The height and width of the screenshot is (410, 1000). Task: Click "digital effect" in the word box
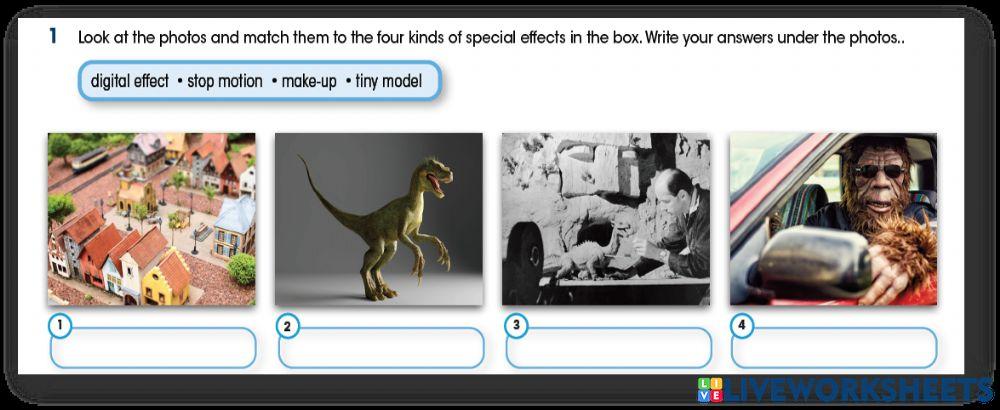(129, 81)
